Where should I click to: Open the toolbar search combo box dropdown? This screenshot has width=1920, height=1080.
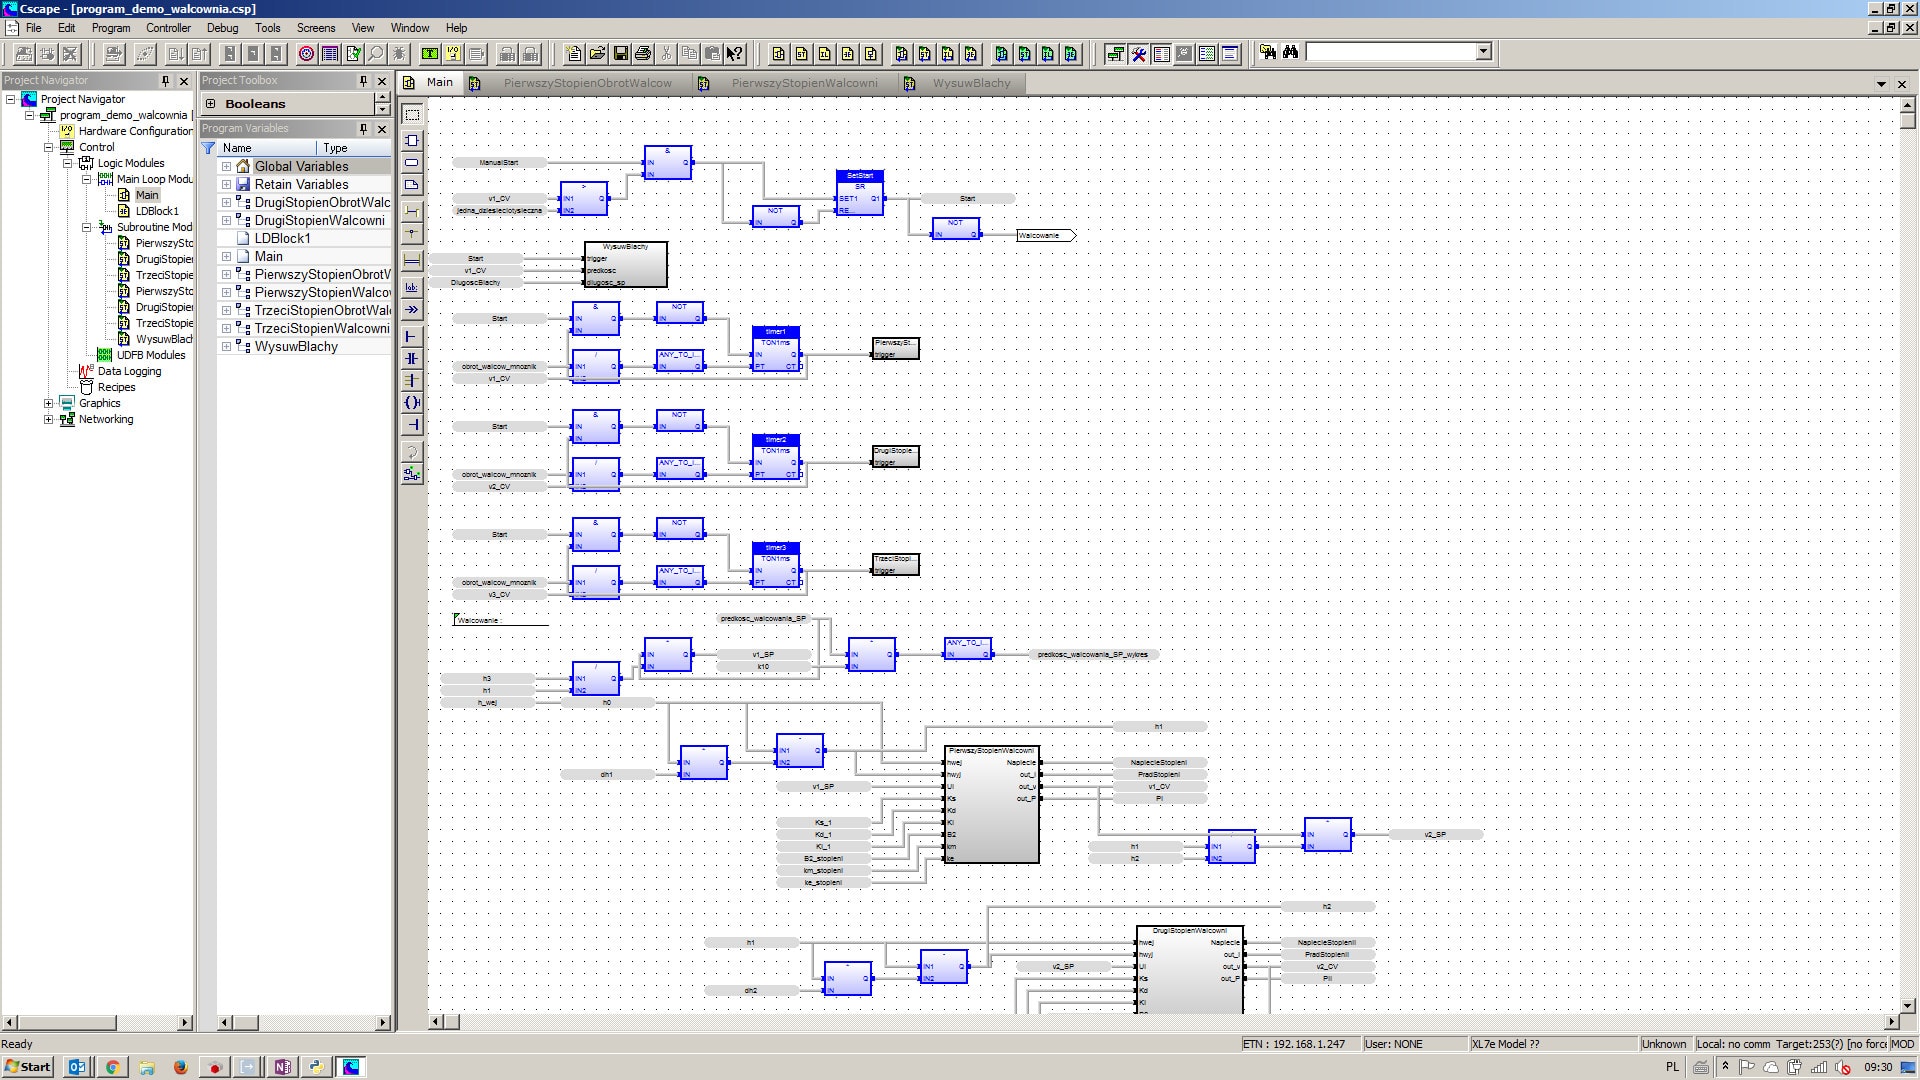pyautogui.click(x=1483, y=52)
